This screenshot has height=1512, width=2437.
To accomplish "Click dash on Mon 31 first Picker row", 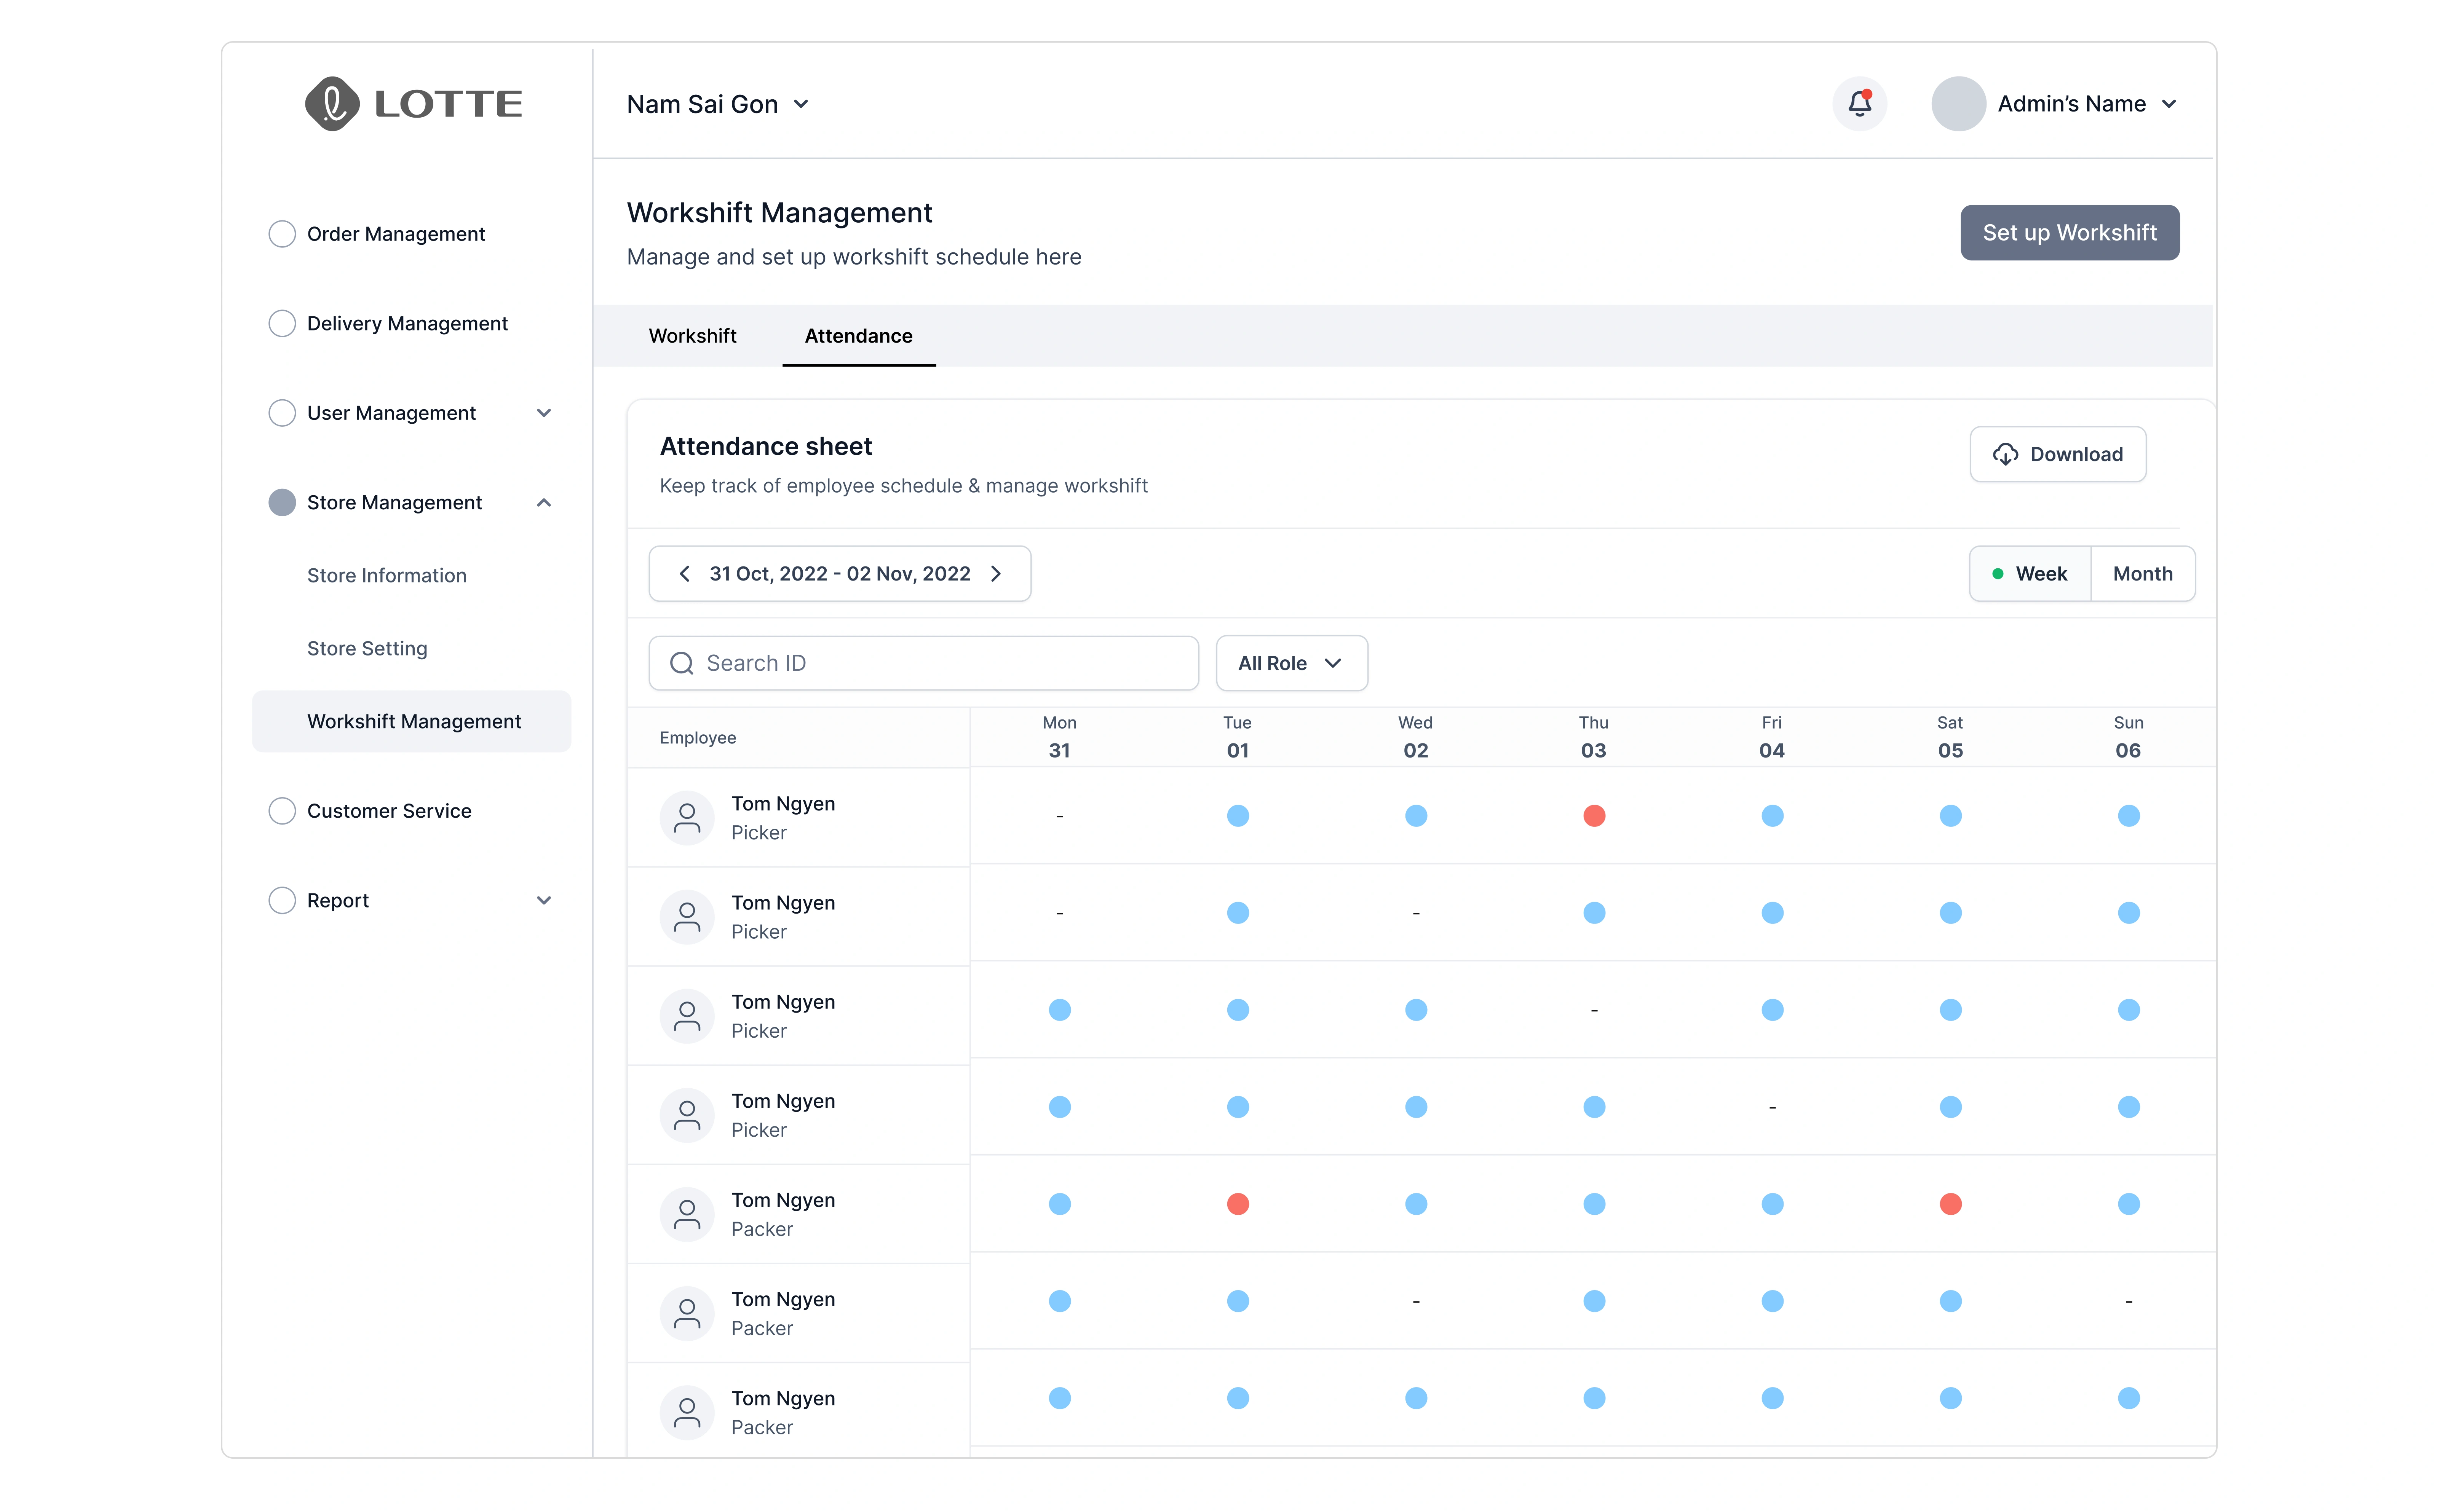I will point(1060,817).
